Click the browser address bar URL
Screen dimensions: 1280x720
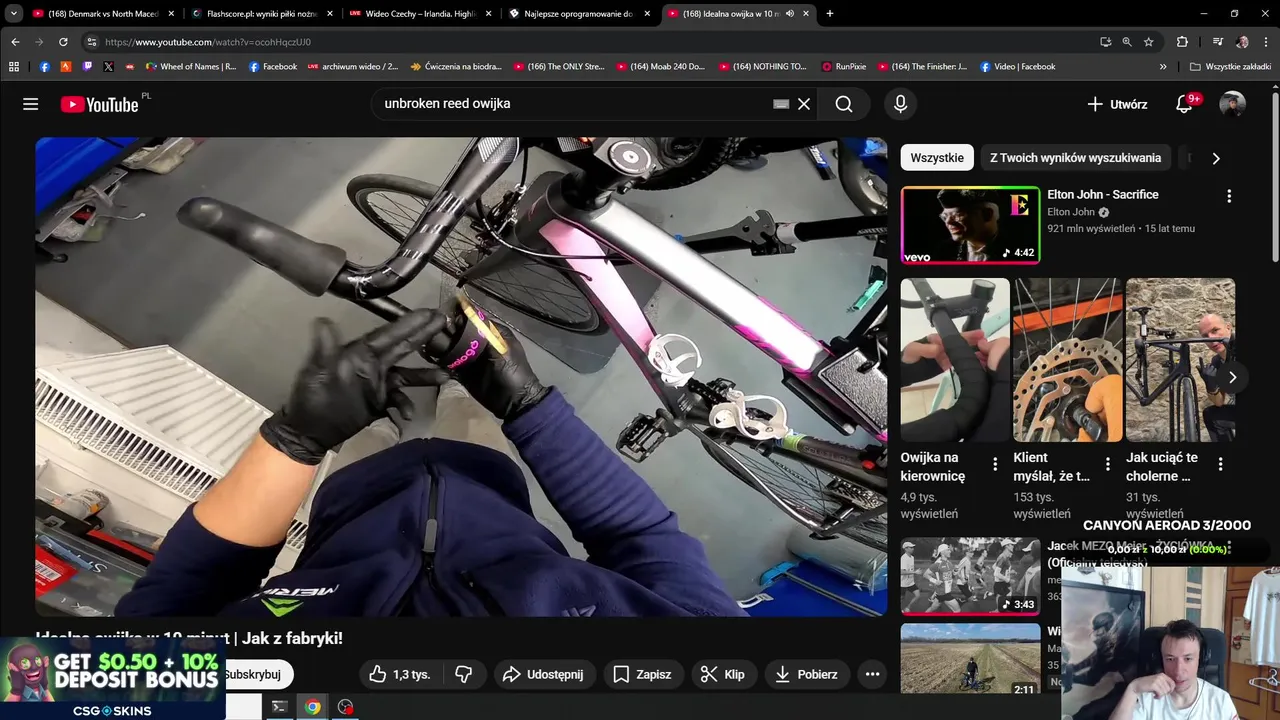(x=208, y=42)
